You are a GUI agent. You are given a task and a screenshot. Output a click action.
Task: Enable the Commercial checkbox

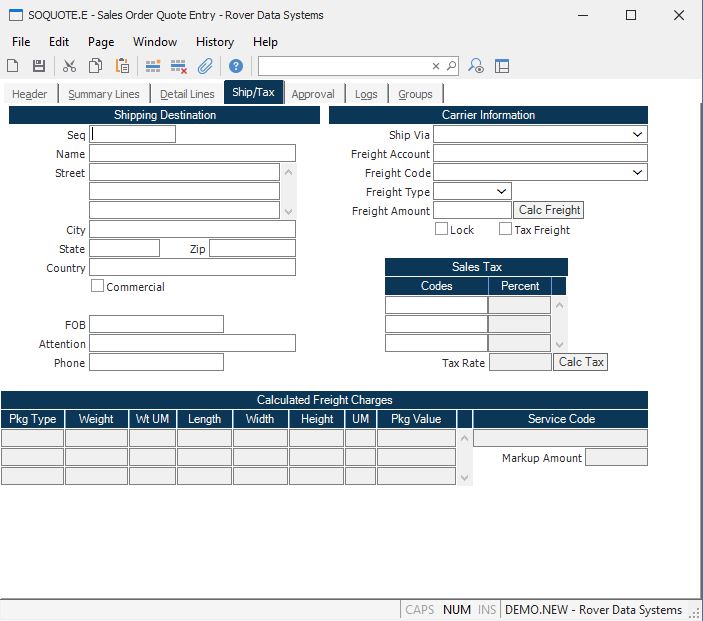point(97,286)
